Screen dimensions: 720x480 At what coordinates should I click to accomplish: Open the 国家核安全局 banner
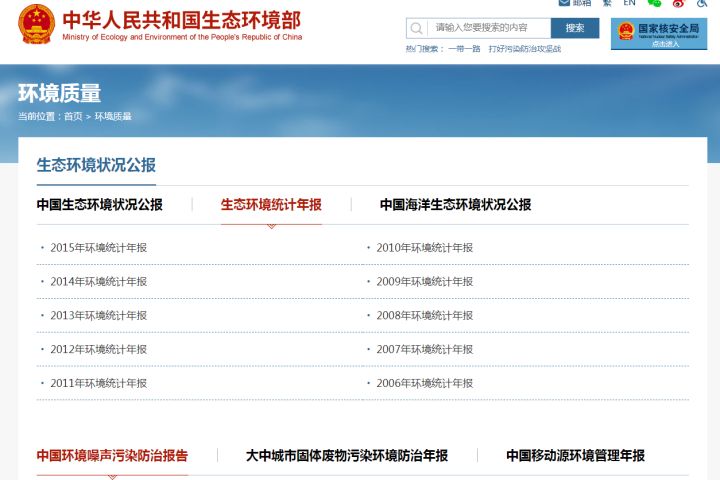click(x=659, y=34)
